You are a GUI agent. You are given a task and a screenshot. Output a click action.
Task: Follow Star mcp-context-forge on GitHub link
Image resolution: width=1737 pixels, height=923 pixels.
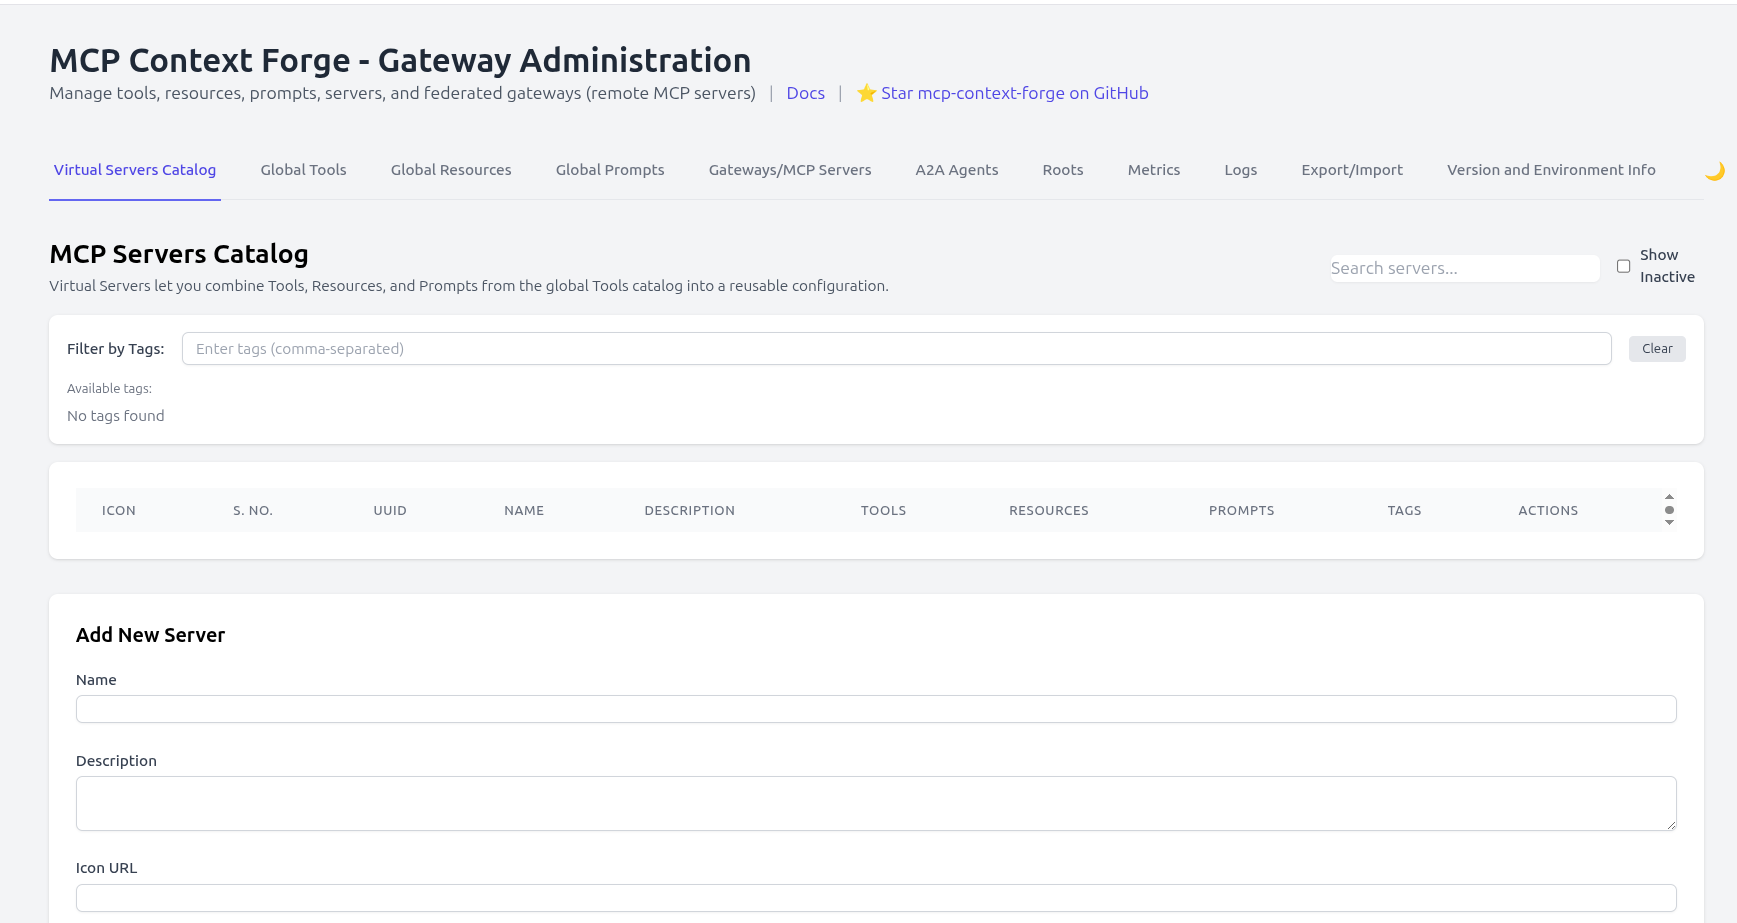click(1003, 93)
